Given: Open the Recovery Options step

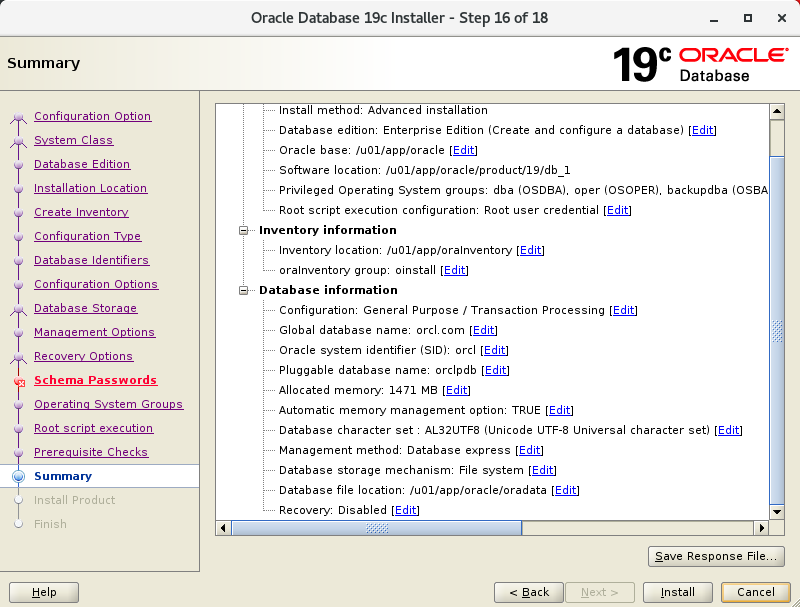Looking at the screenshot, I should point(83,356).
